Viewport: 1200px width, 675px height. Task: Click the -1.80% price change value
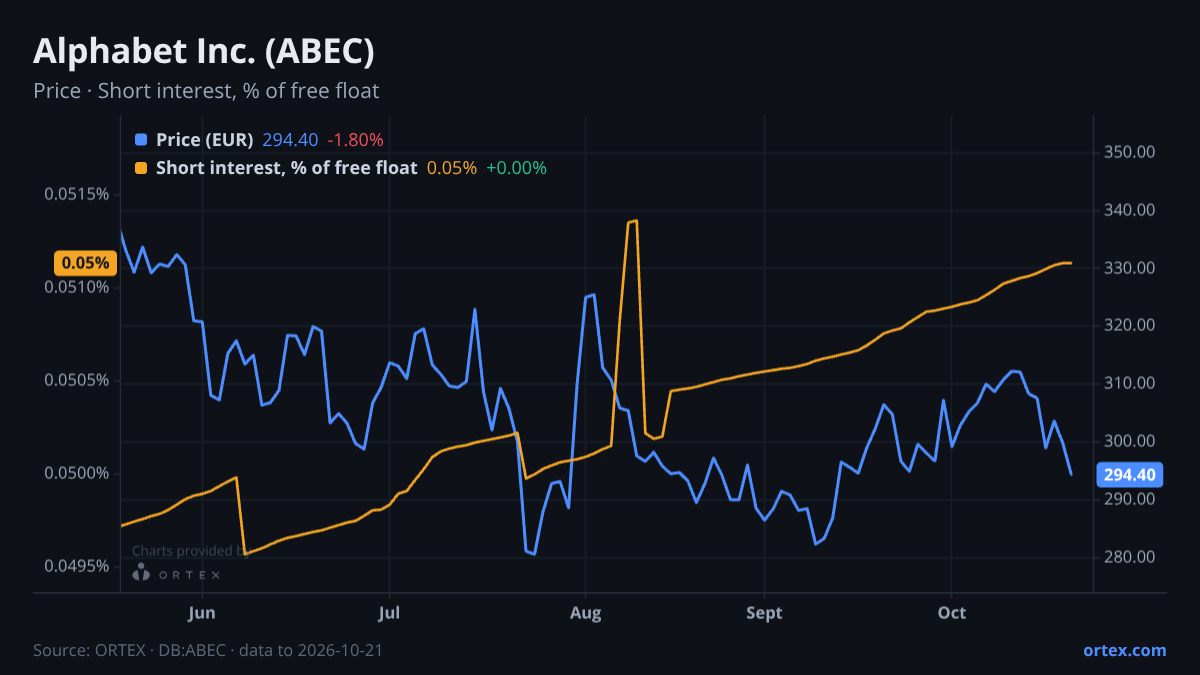pyautogui.click(x=355, y=140)
